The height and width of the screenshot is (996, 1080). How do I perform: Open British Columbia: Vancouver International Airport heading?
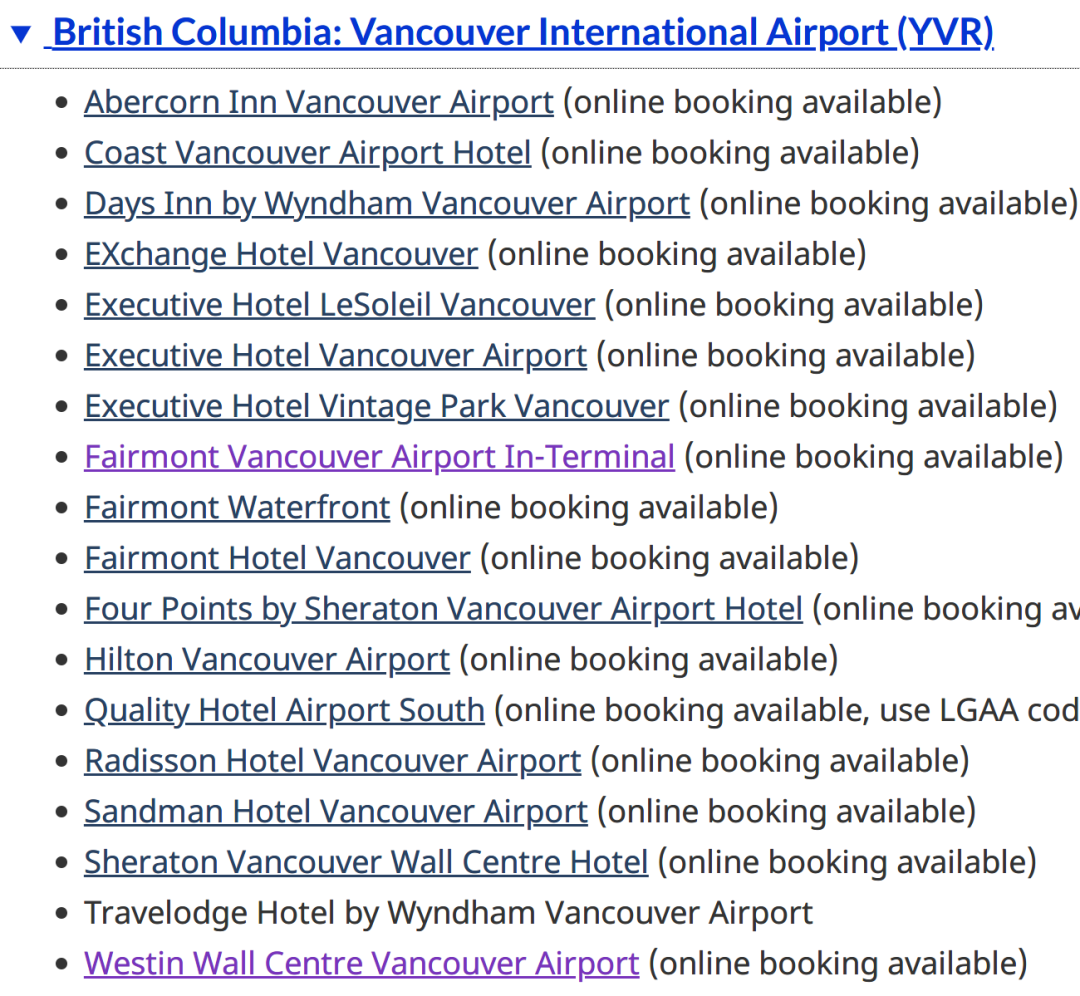[x=523, y=32]
